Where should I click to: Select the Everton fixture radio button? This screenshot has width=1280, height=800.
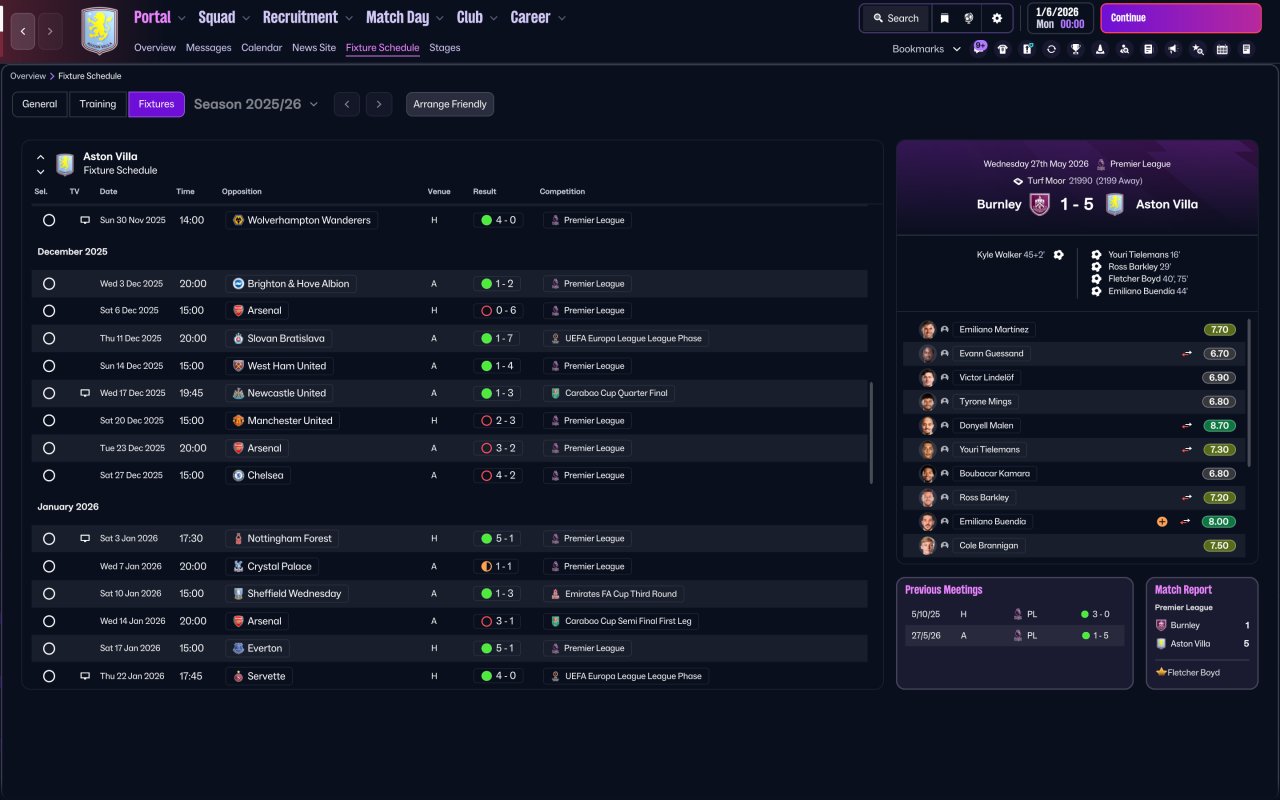click(49, 648)
